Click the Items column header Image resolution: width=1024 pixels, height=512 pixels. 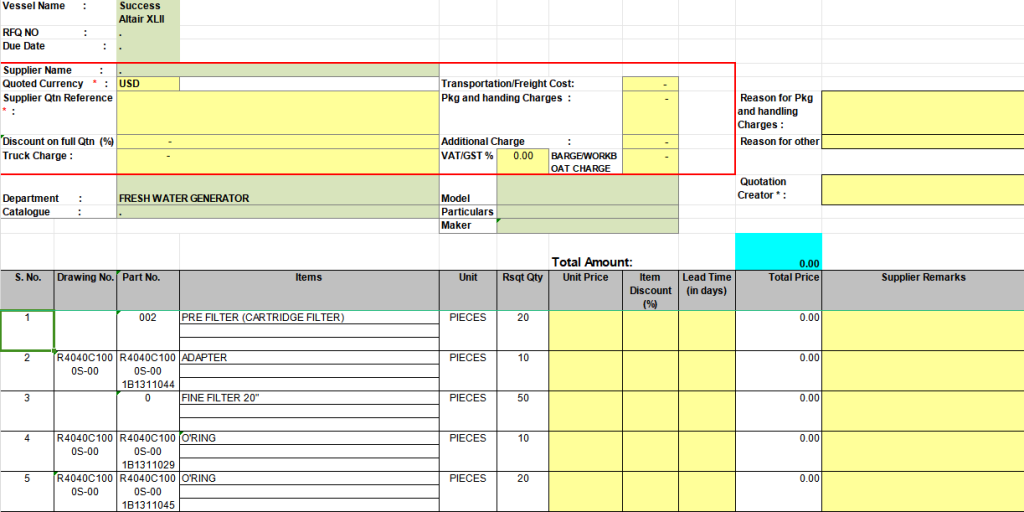click(x=309, y=278)
